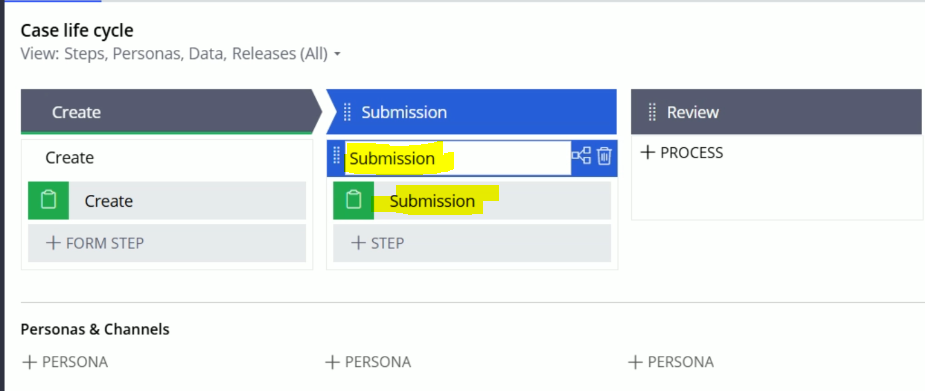Click the Submission process name text field
Screen dimensions: 925x391
(x=458, y=158)
